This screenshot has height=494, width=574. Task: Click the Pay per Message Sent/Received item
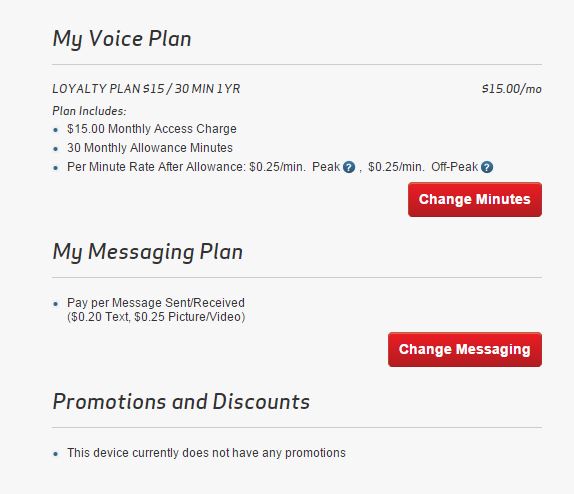click(x=156, y=303)
